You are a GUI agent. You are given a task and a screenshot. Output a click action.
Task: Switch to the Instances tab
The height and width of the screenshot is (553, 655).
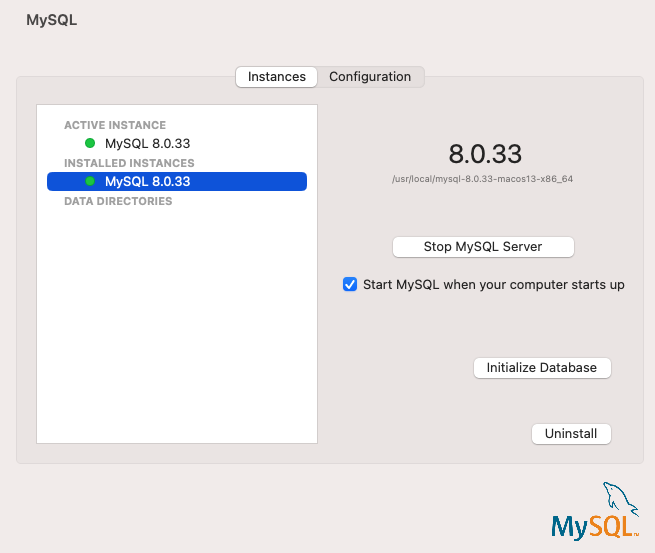[276, 77]
